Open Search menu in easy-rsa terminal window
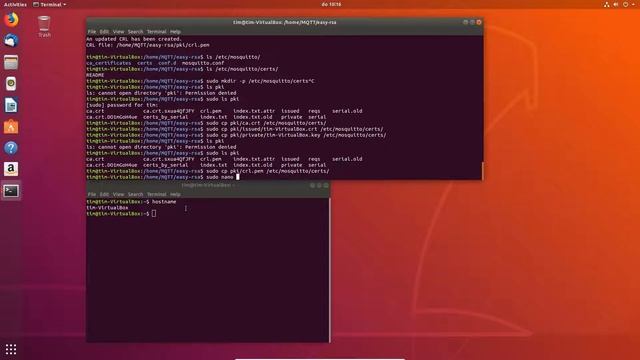Screen dimensions: 640x360 click(x=136, y=31)
